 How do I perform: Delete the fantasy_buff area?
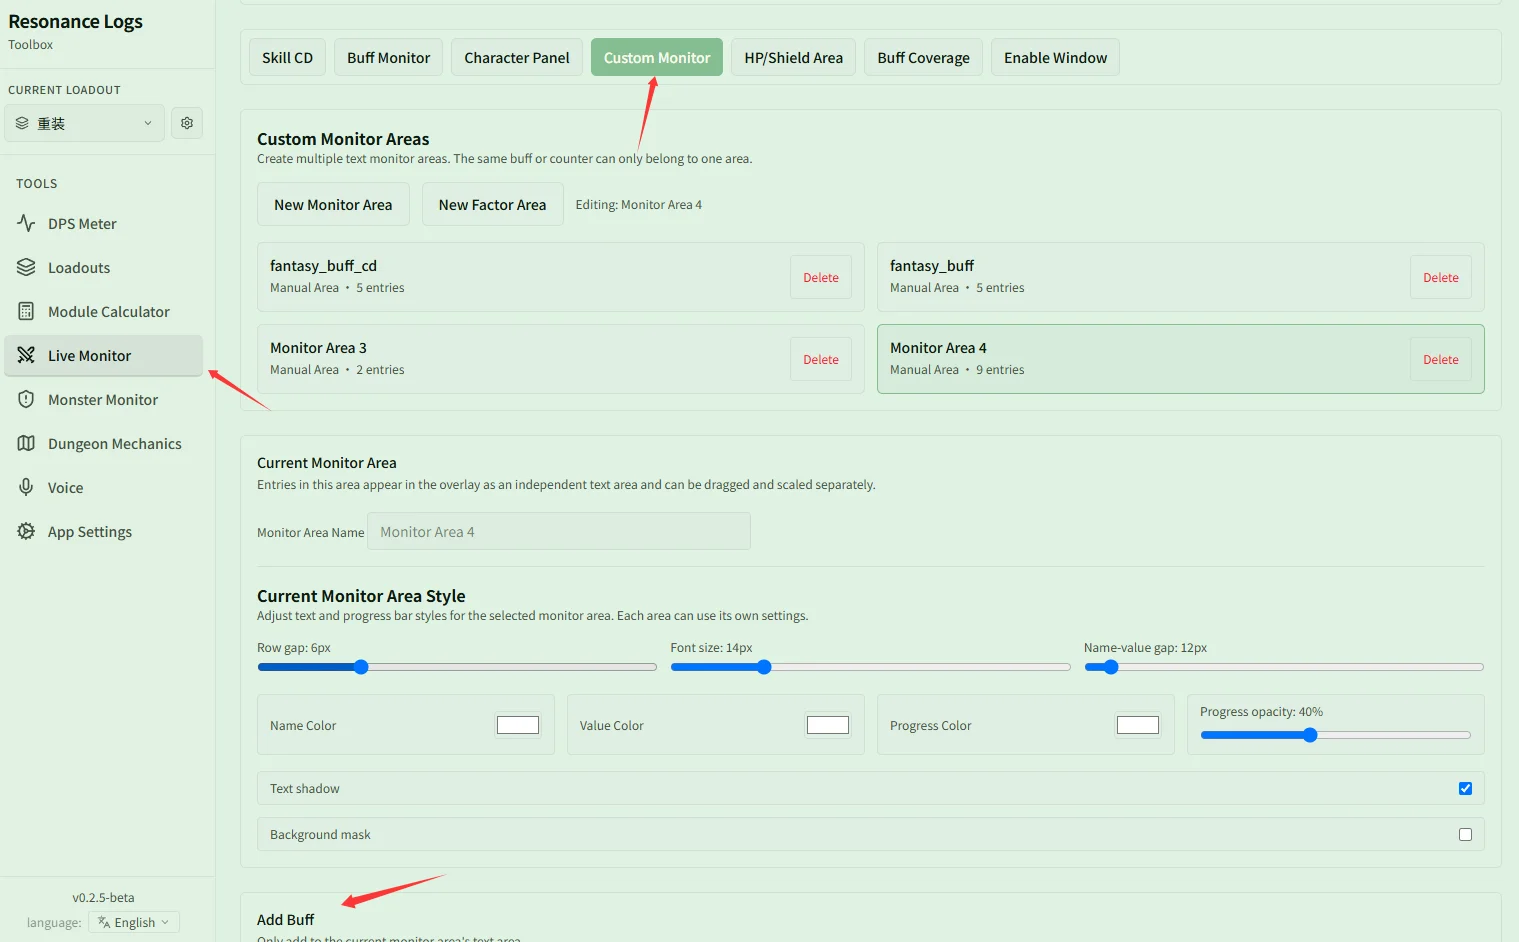pyautogui.click(x=1441, y=277)
